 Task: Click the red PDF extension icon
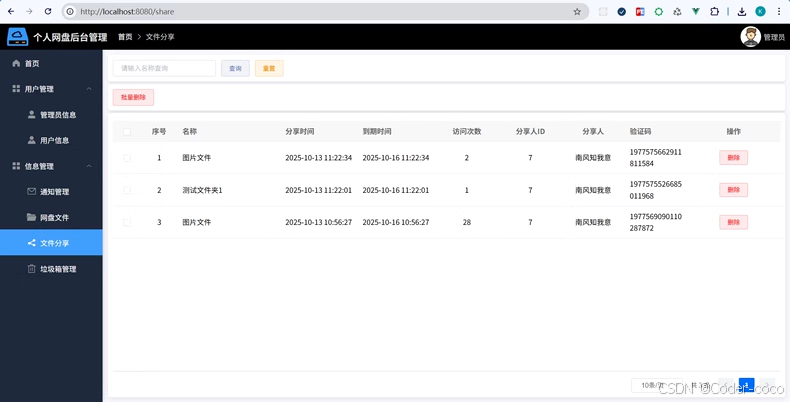640,11
